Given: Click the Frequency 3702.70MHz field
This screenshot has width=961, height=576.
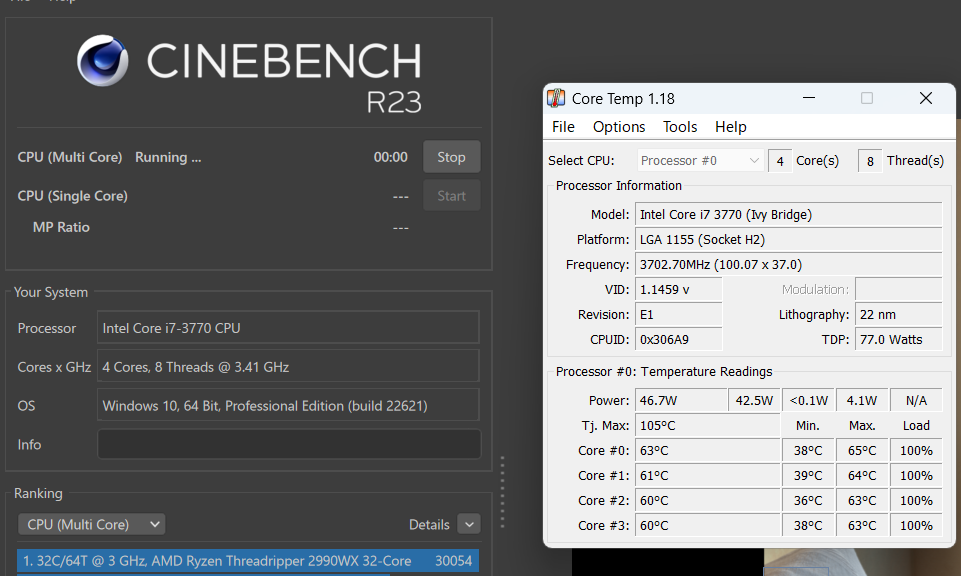Looking at the screenshot, I should point(788,265).
